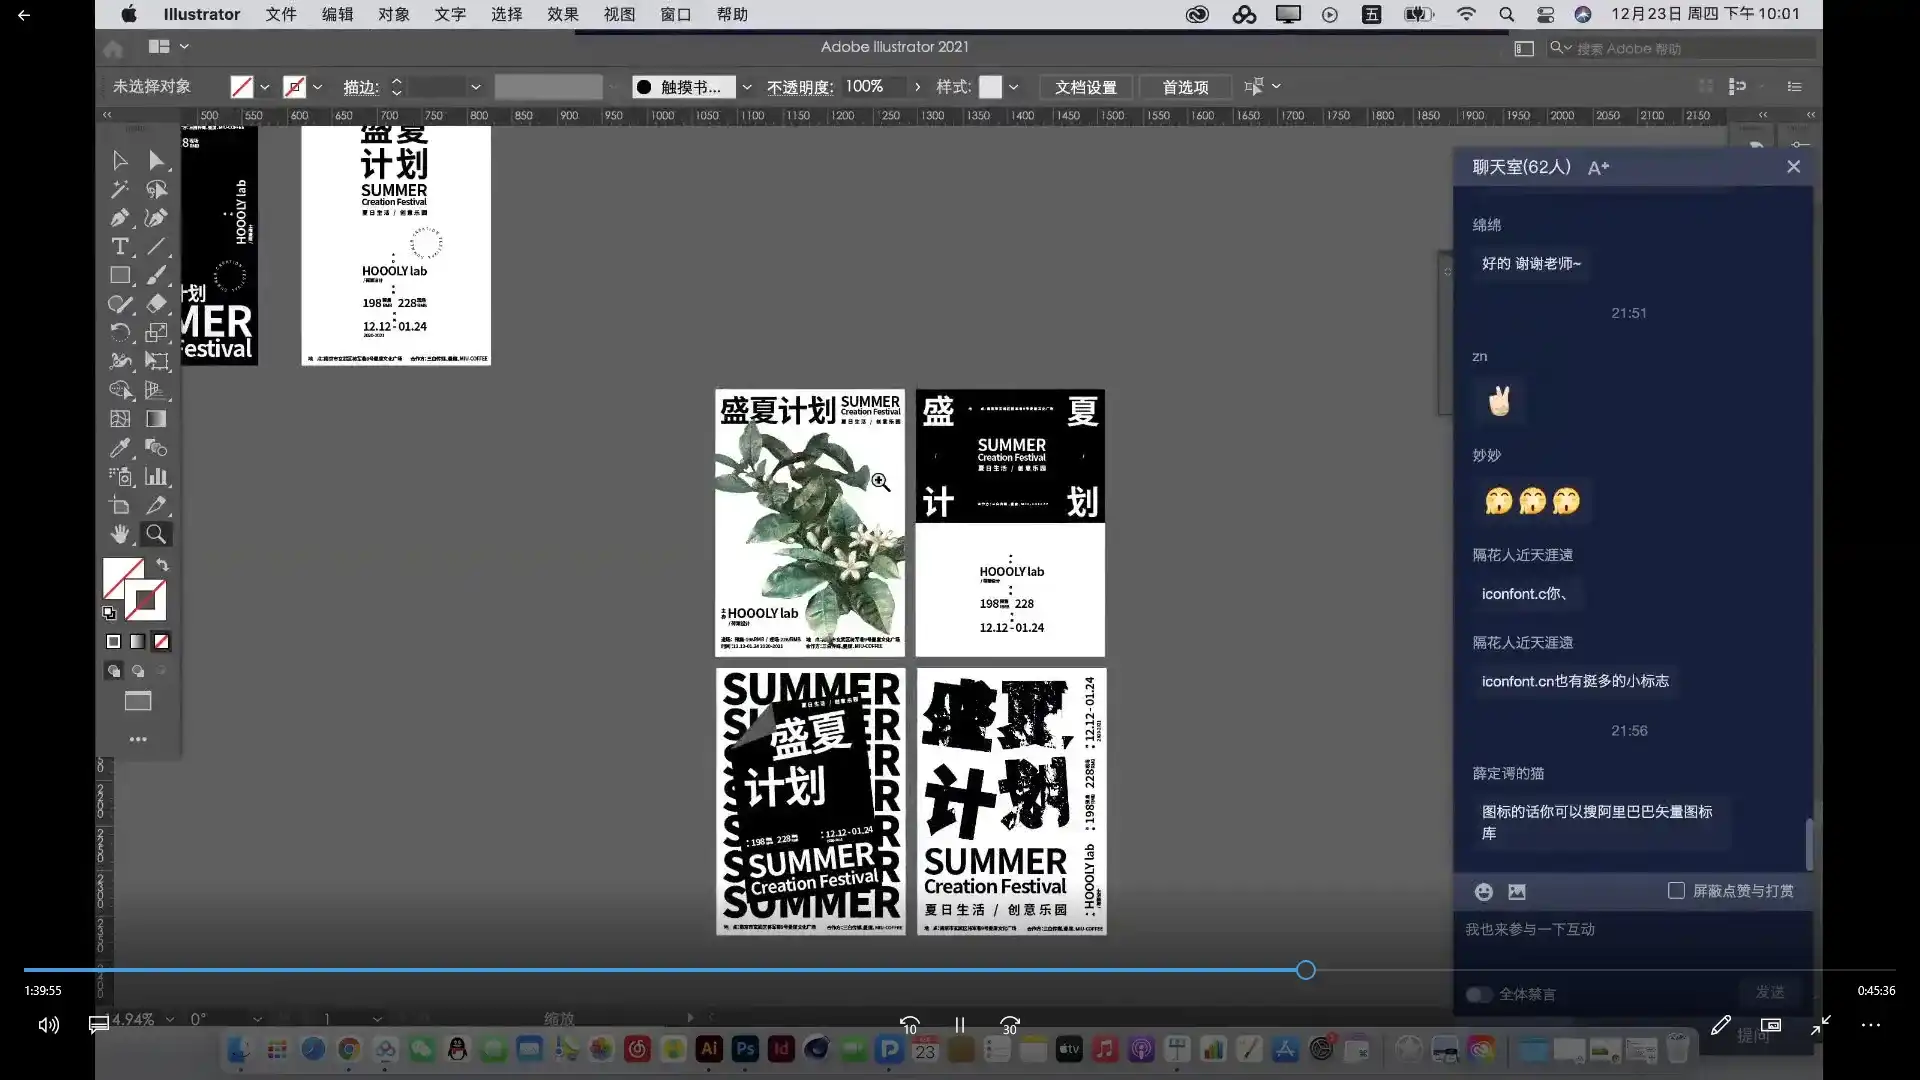This screenshot has height=1080, width=1920.
Task: Select the Hand tool
Action: (120, 534)
